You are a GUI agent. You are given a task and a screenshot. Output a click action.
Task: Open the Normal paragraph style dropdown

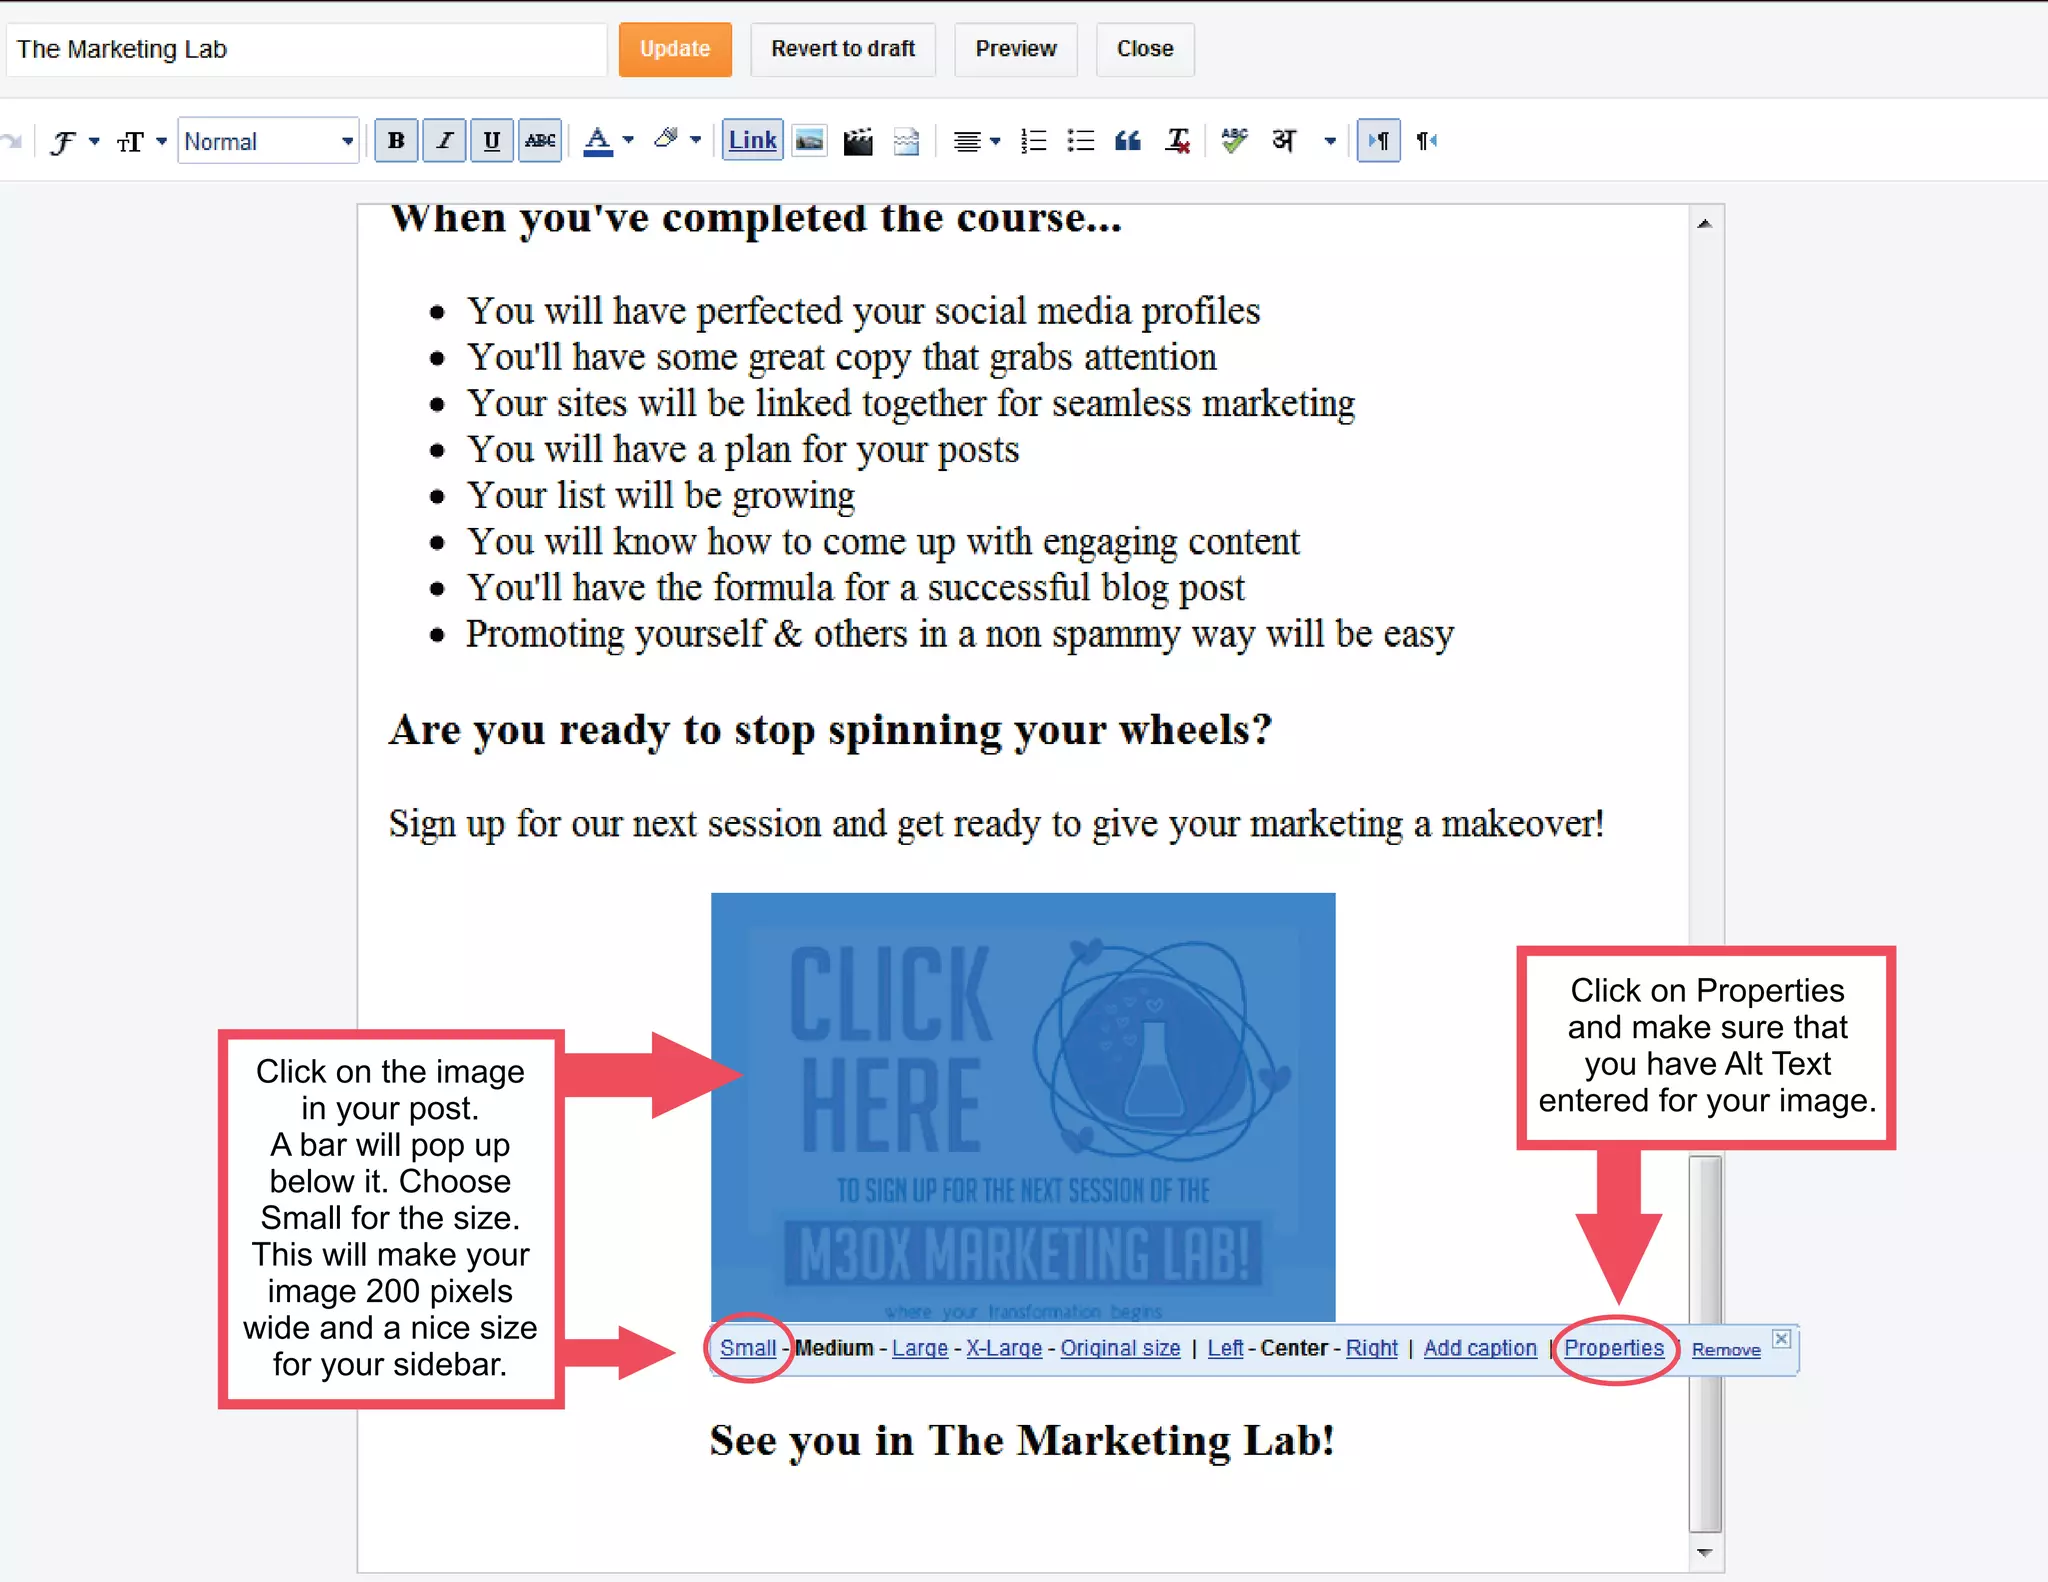point(268,141)
